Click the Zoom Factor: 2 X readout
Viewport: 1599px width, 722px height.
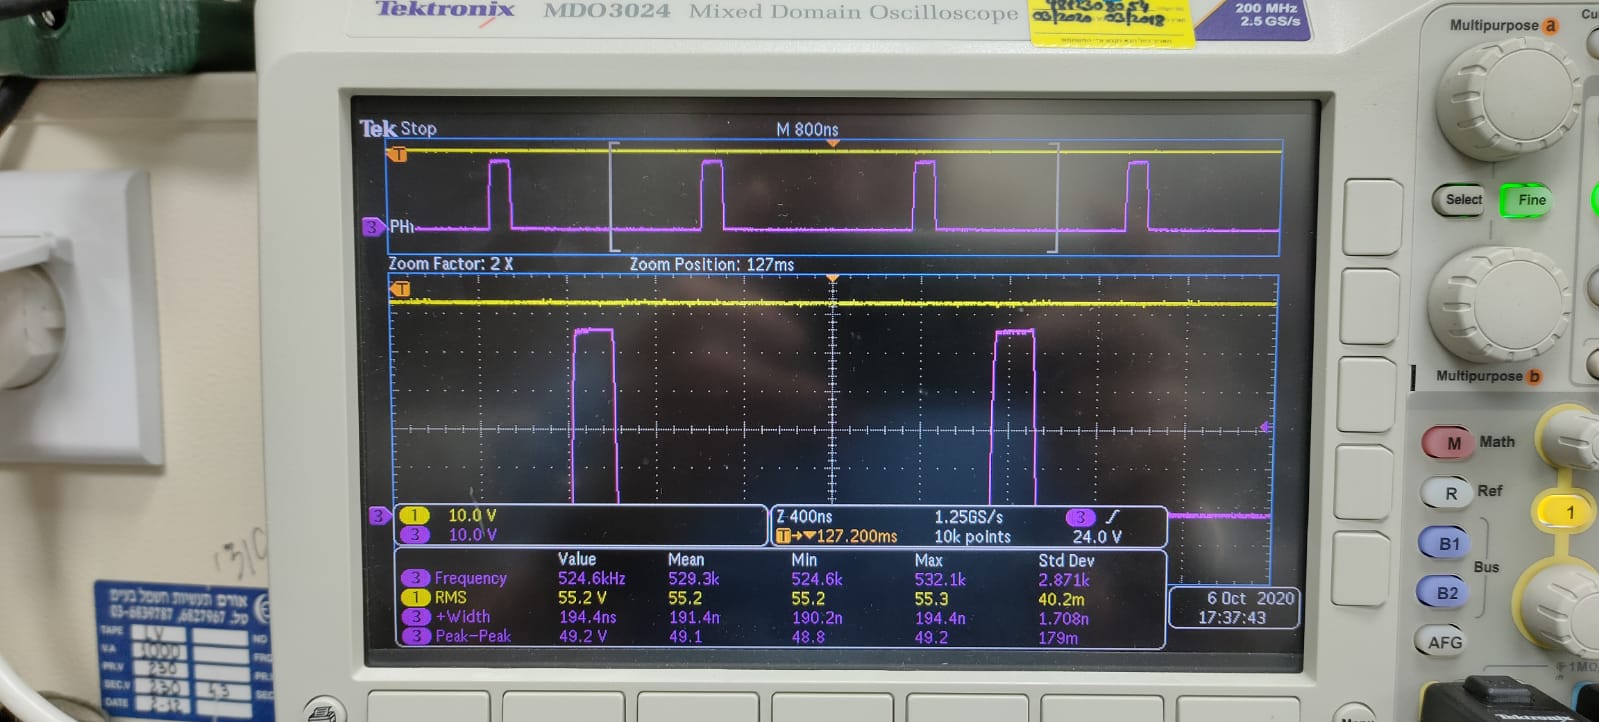[450, 264]
